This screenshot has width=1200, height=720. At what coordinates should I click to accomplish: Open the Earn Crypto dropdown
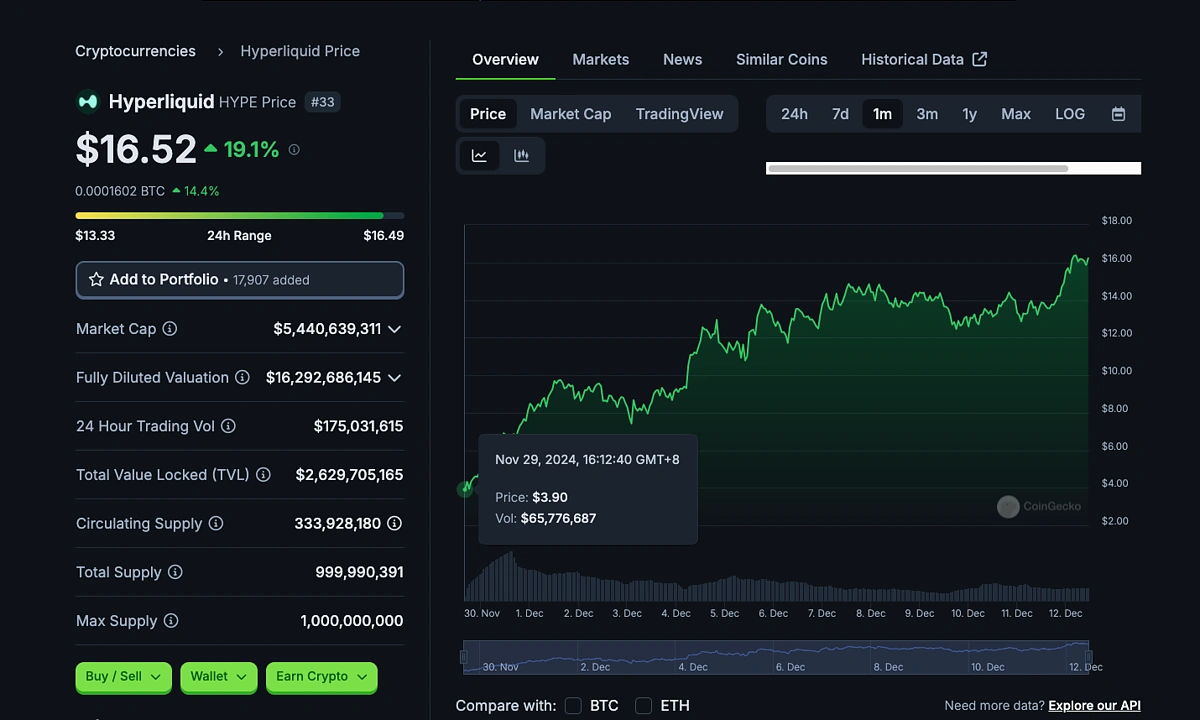(322, 677)
